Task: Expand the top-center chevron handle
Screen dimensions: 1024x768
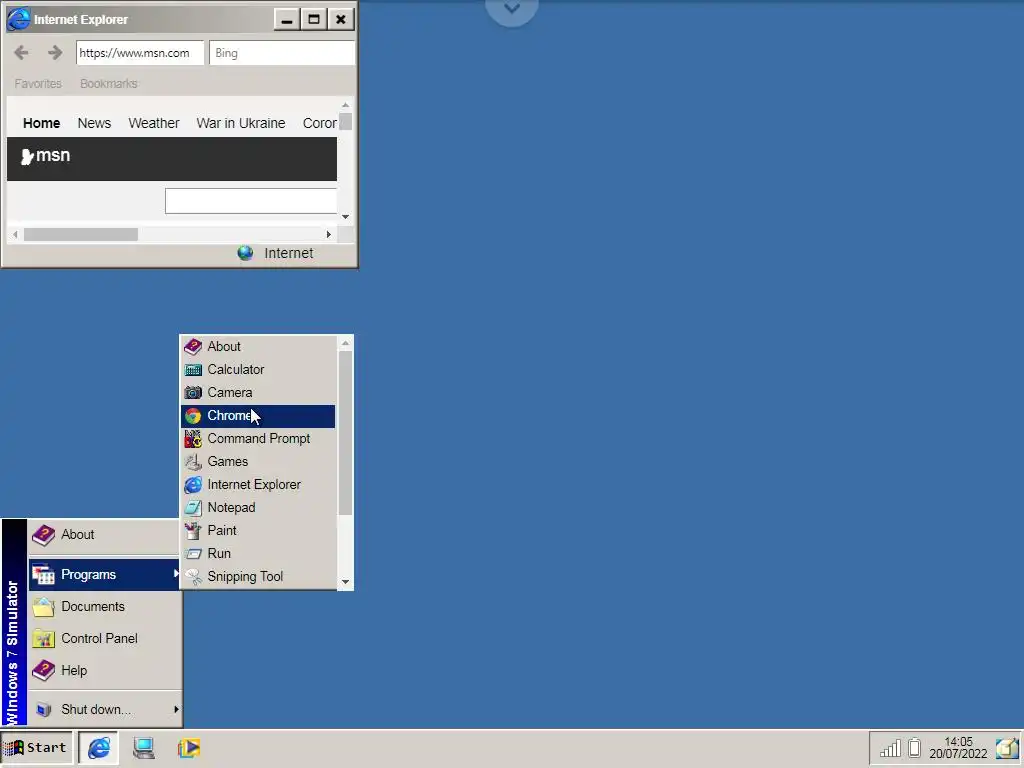Action: coord(512,9)
